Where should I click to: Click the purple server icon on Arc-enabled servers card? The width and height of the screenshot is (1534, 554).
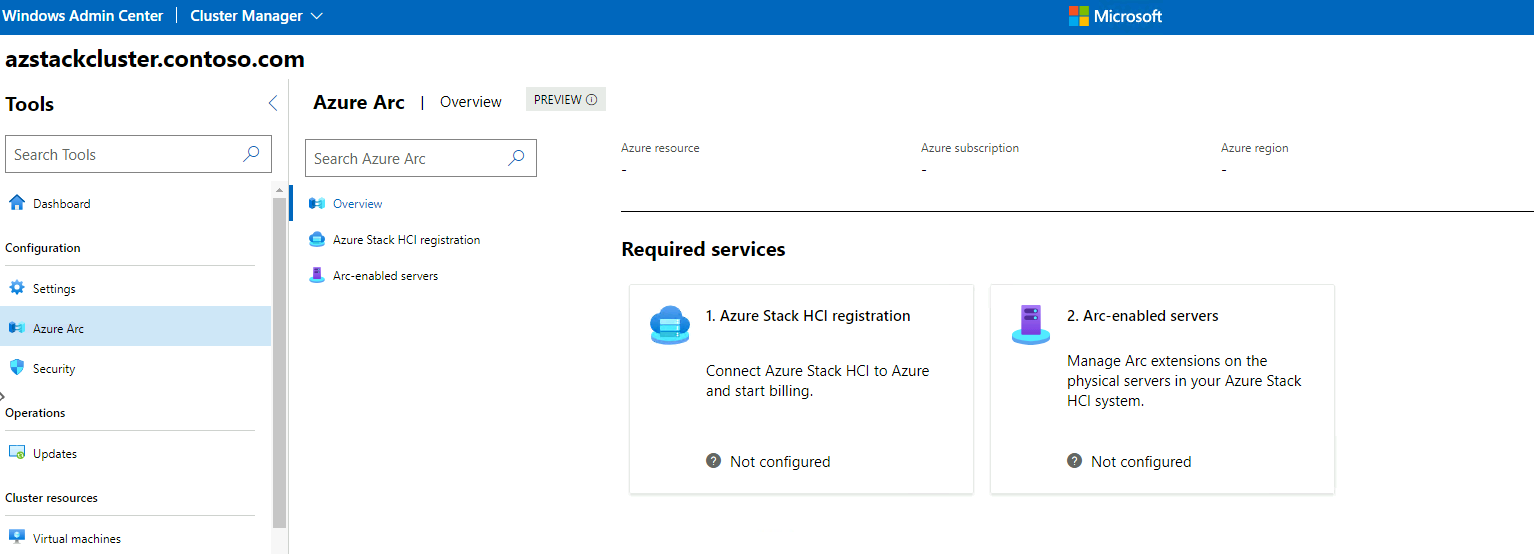pyautogui.click(x=1031, y=325)
